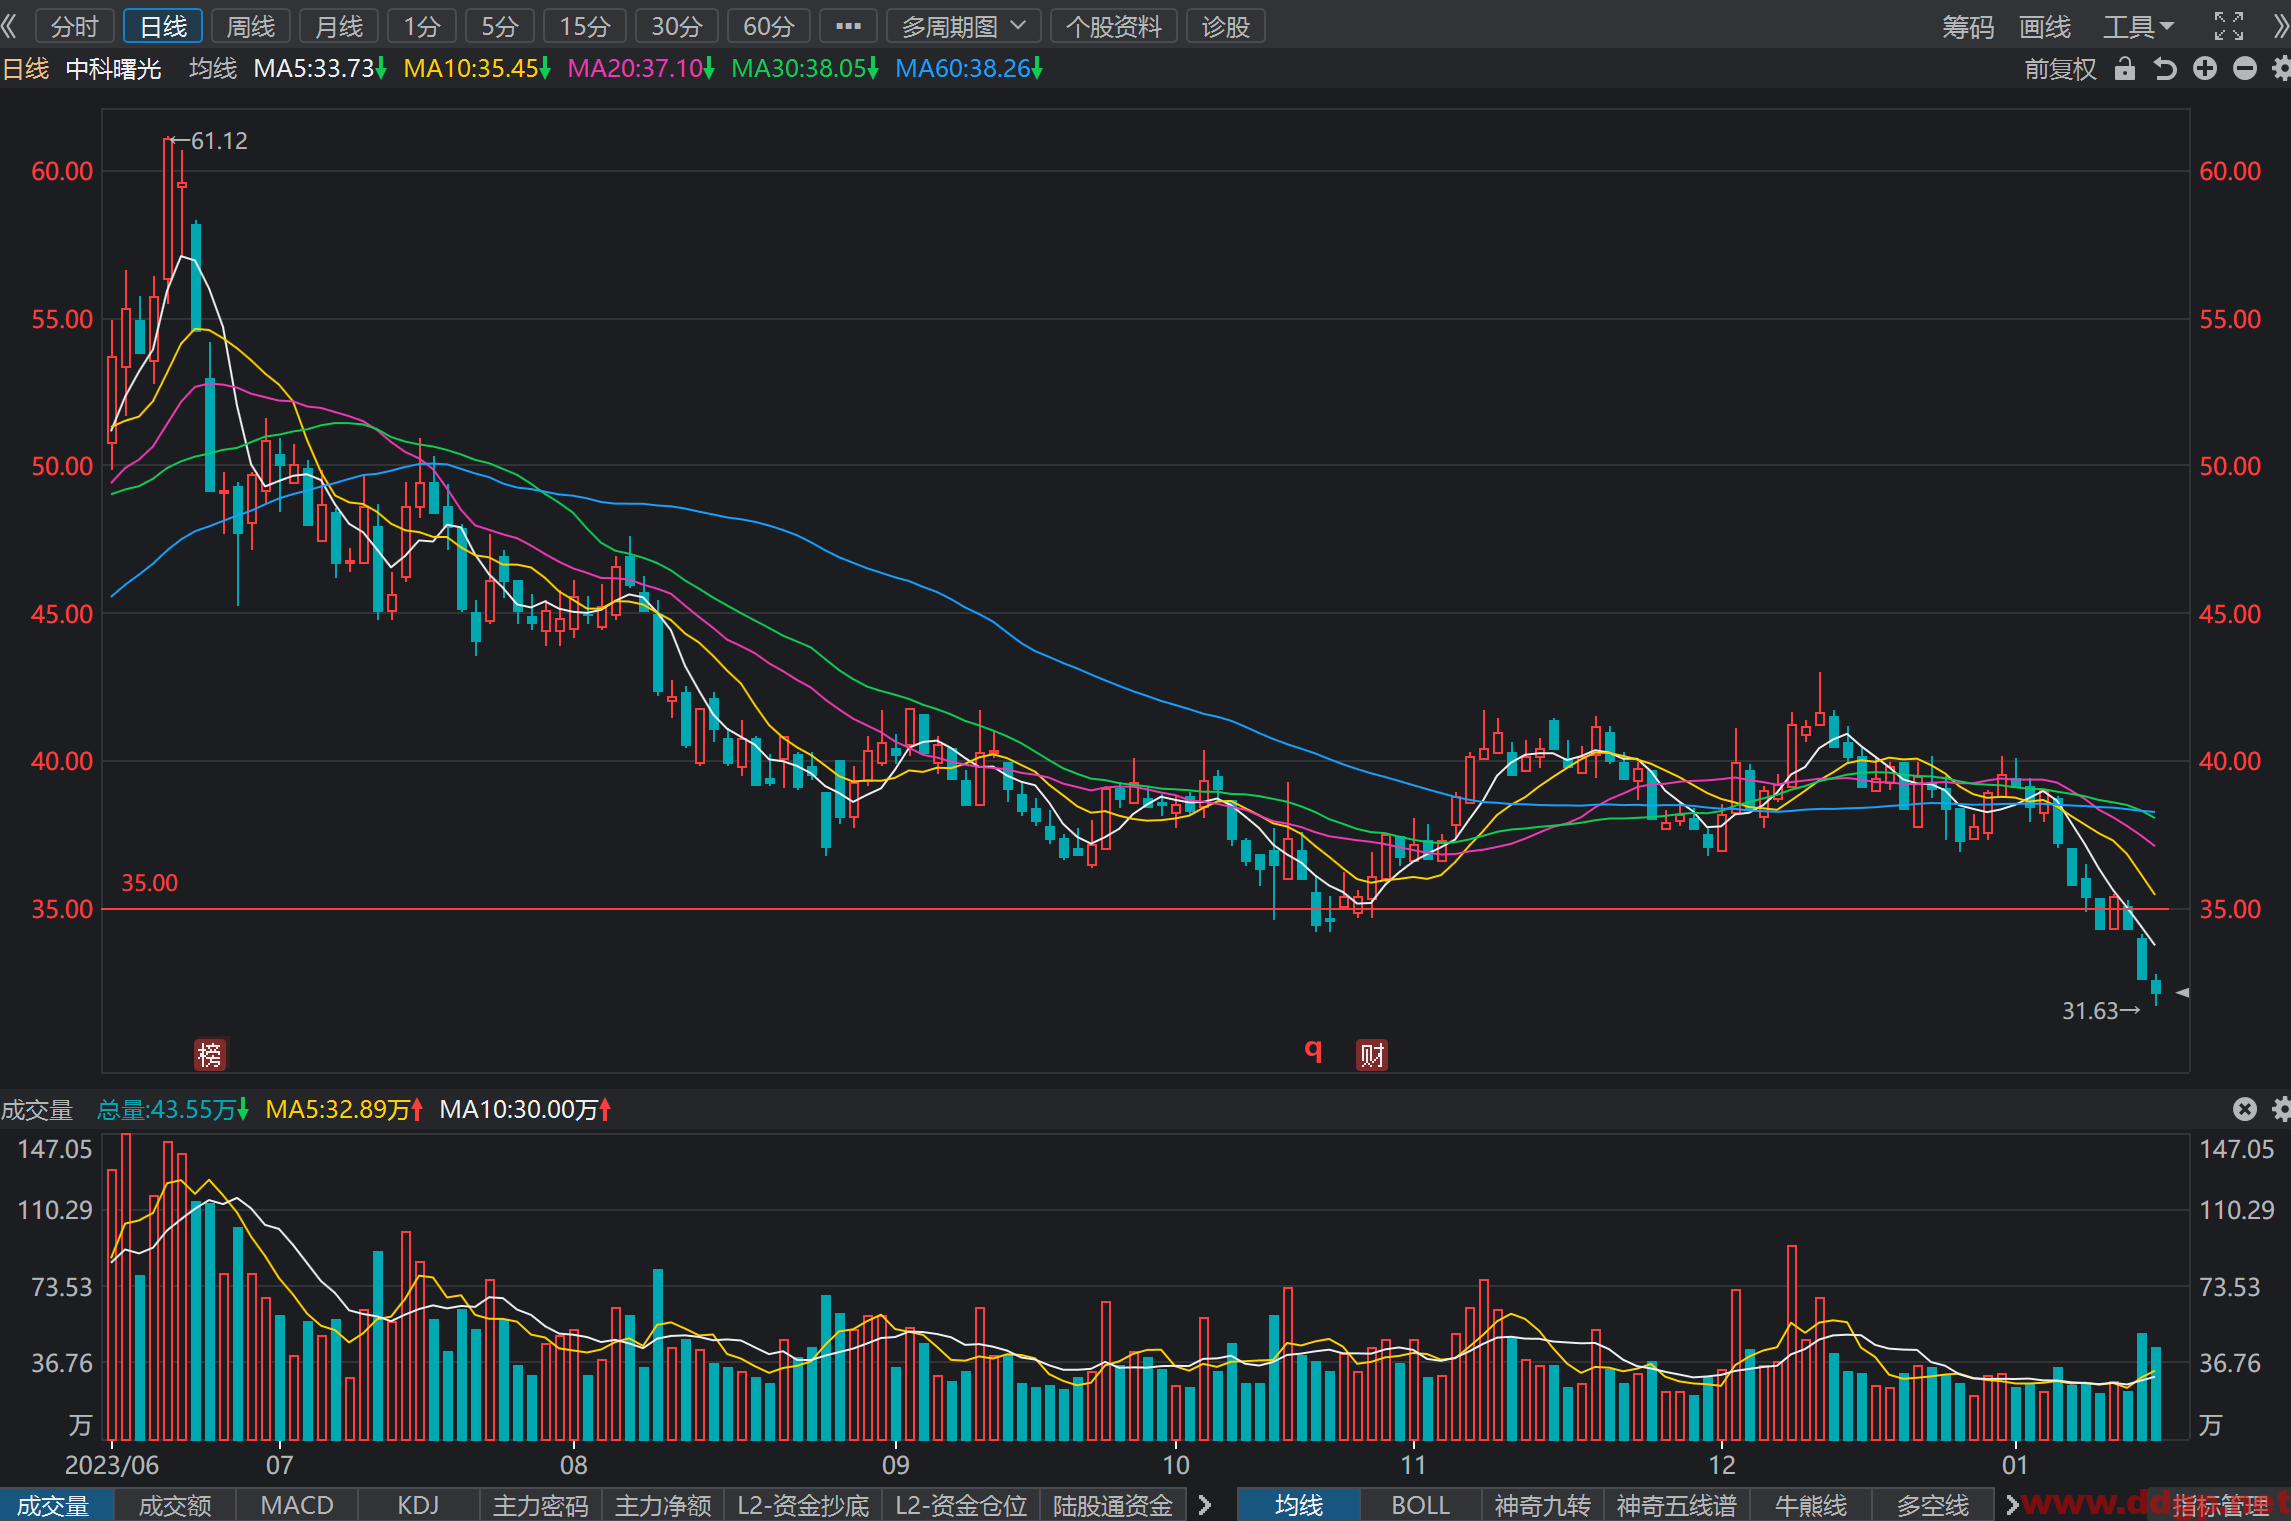
Task: Select the L2-资金仓位 indicator tab
Action: 961,1505
